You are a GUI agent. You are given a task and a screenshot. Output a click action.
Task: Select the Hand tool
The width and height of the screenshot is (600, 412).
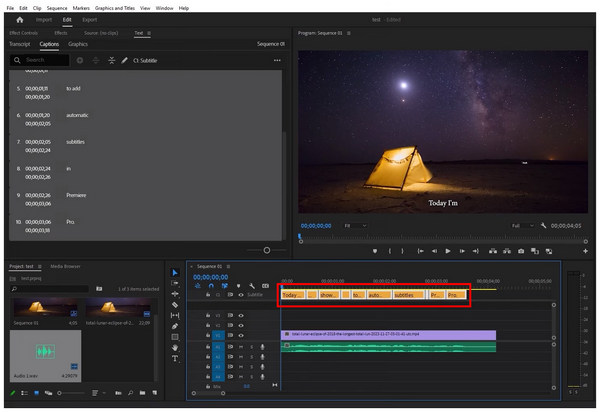pyautogui.click(x=175, y=347)
